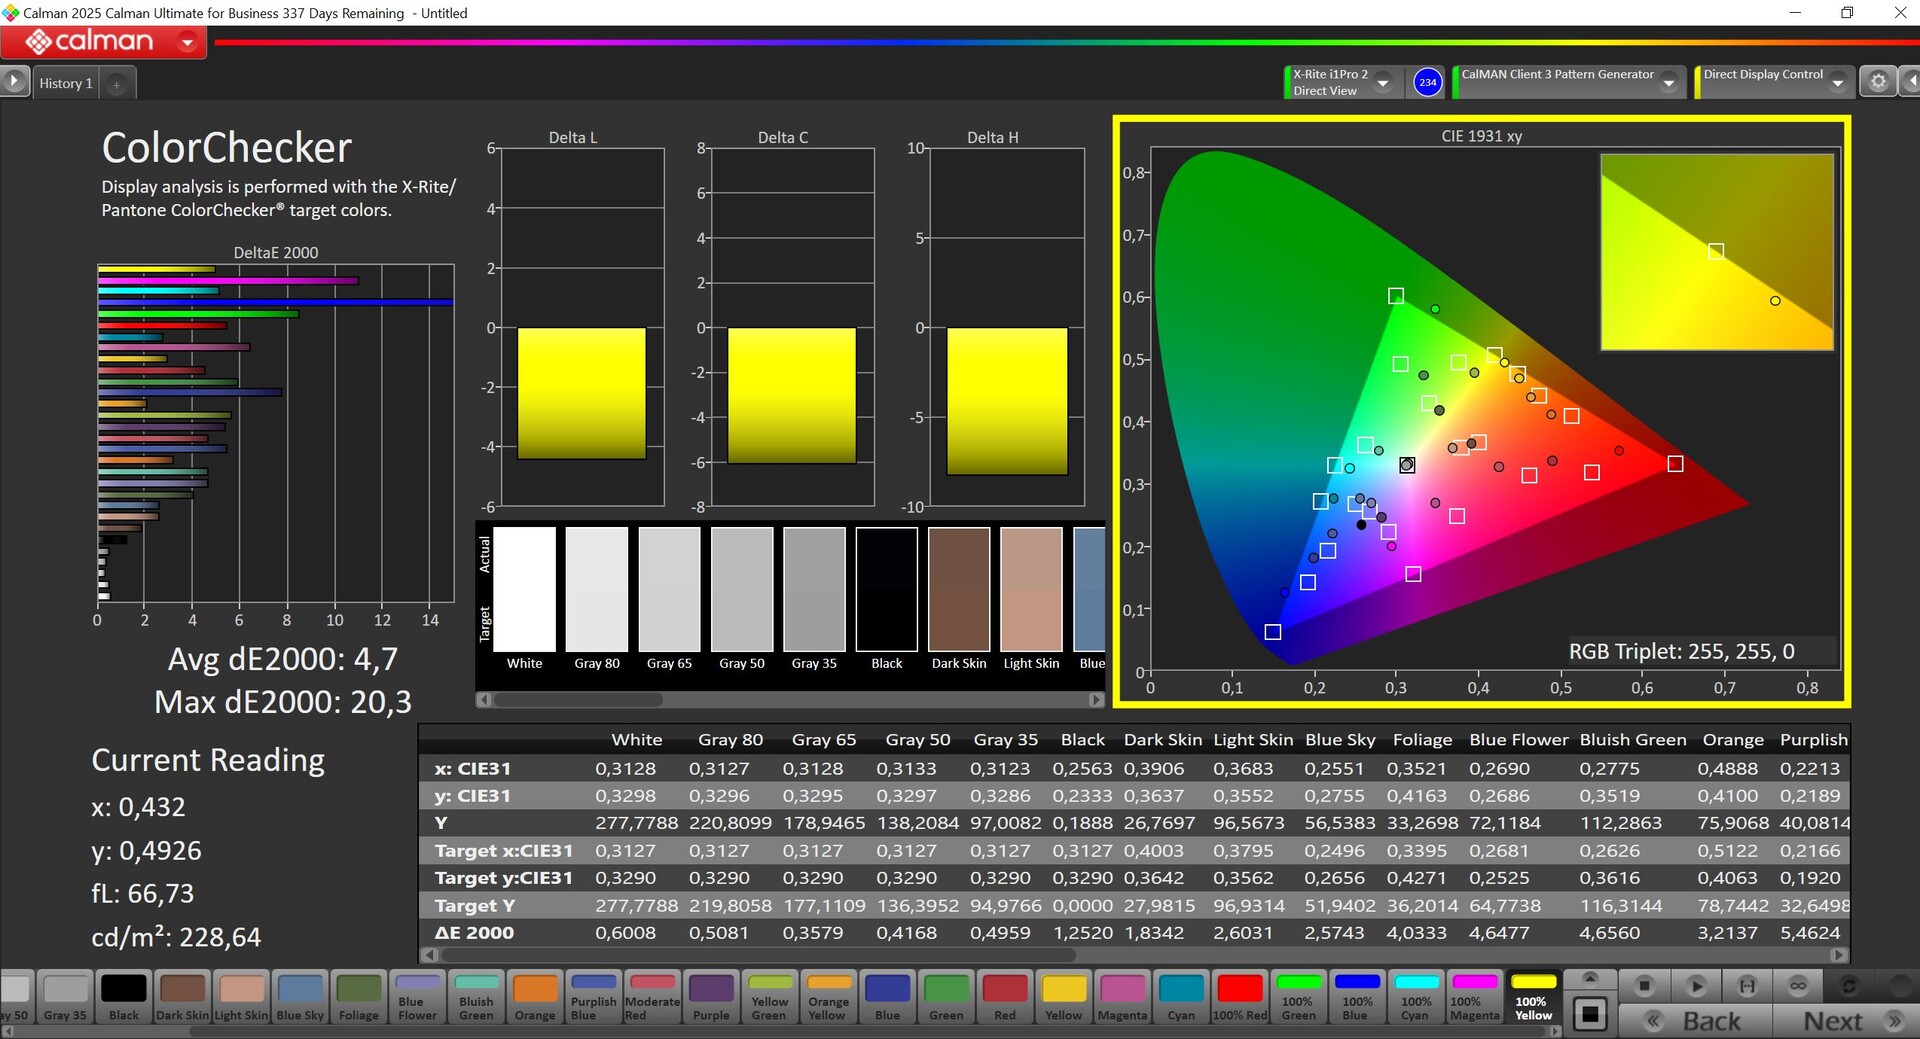This screenshot has width=1920, height=1039.
Task: Open the Calman logo main menu
Action: pos(104,42)
